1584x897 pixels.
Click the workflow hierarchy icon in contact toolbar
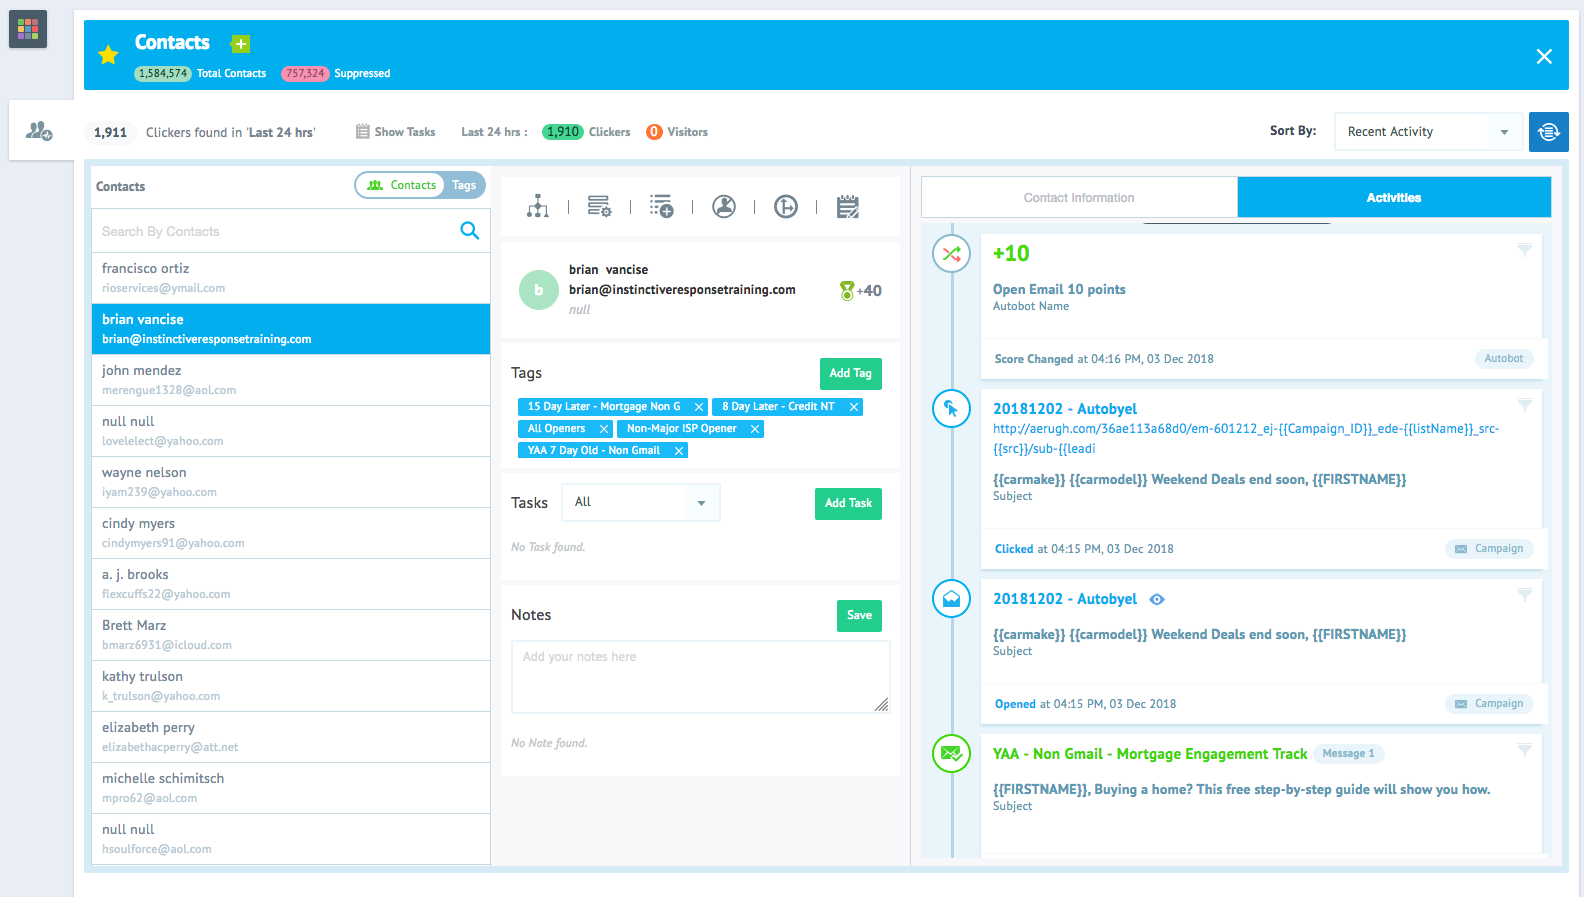point(538,207)
